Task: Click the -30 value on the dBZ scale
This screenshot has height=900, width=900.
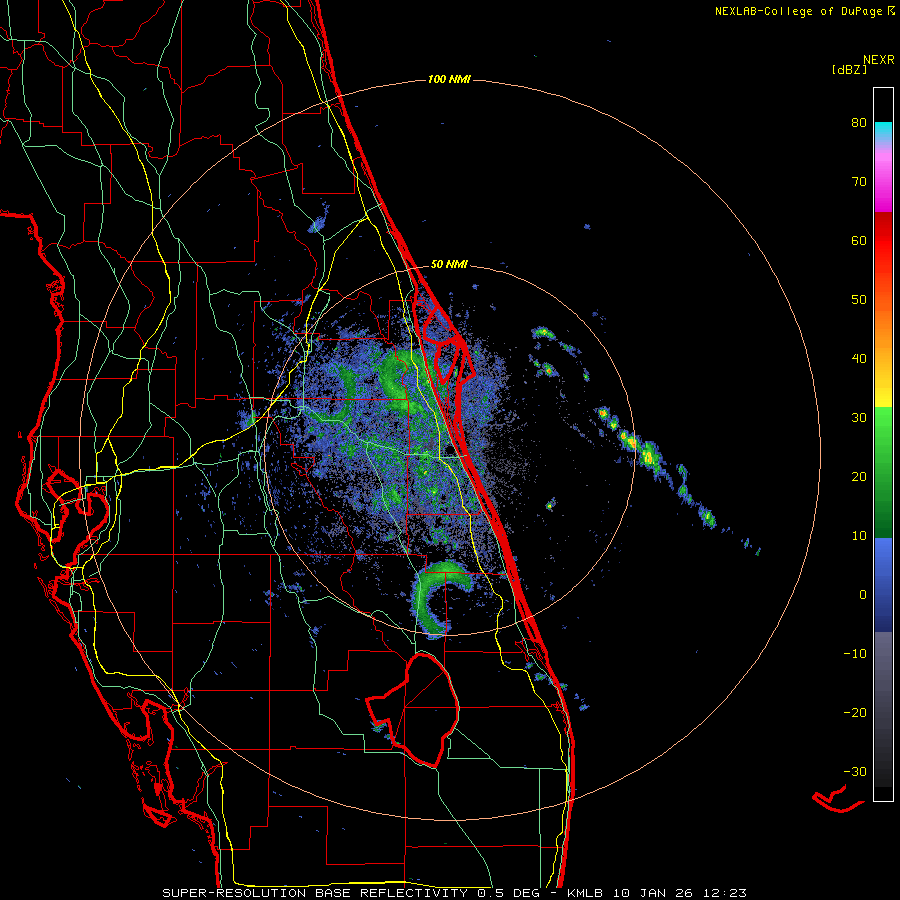Action: 855,772
